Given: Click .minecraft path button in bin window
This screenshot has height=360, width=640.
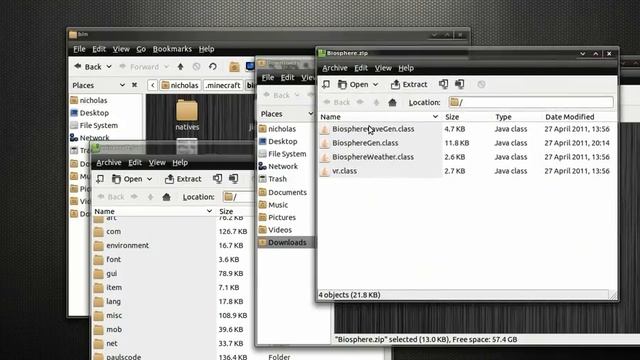Looking at the screenshot, I should coord(223,85).
